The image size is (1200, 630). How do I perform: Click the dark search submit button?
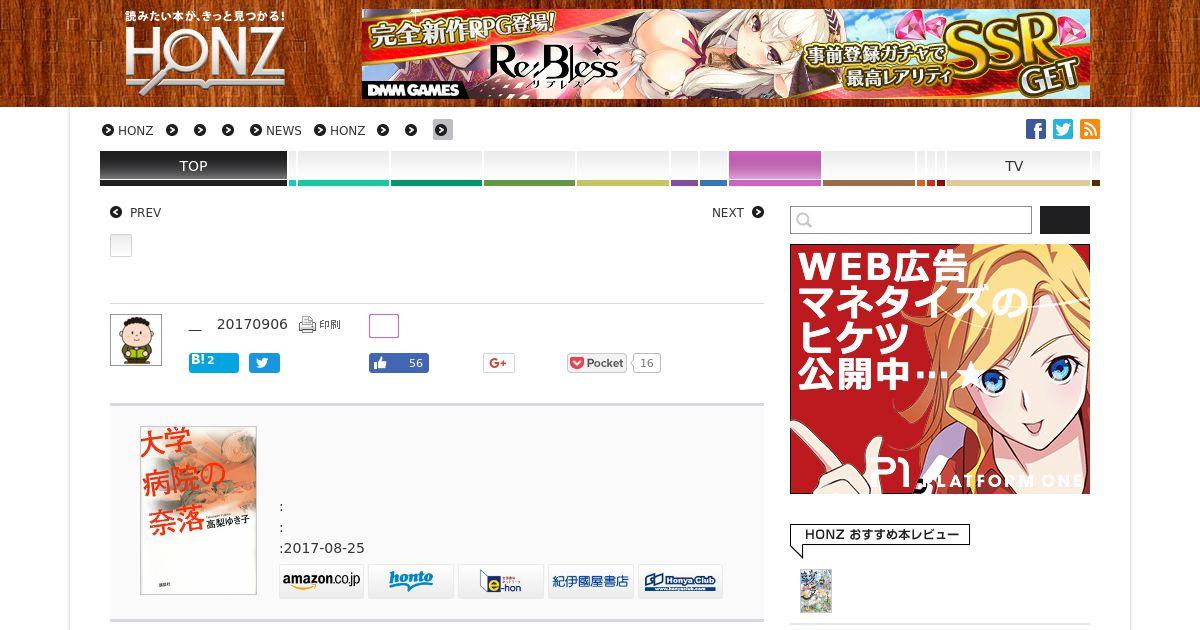(x=1065, y=220)
